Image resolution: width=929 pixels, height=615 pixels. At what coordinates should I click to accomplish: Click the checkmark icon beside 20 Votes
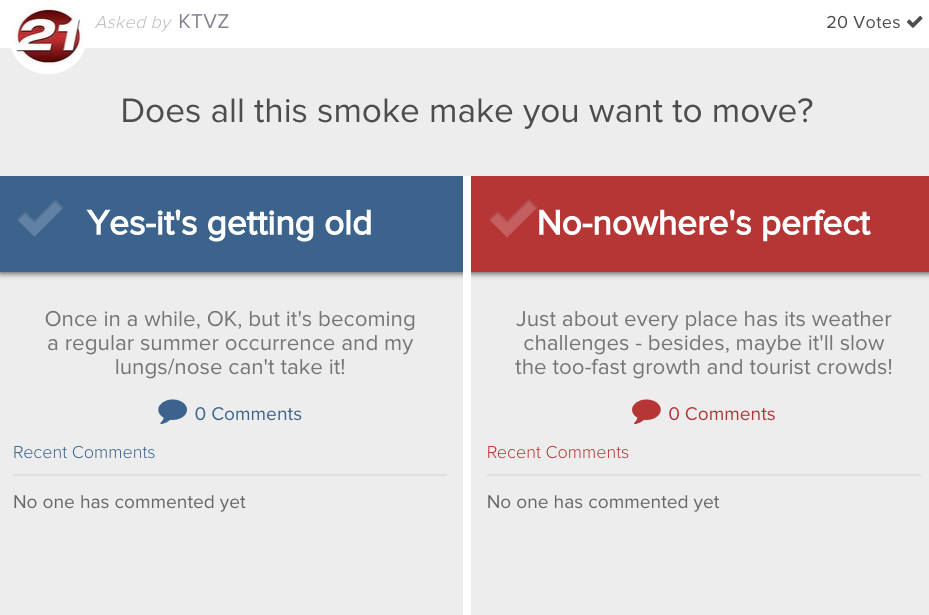(x=914, y=22)
